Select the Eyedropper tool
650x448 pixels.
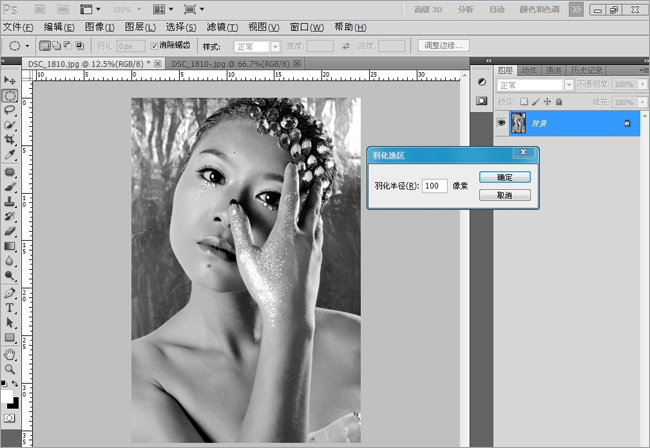[x=10, y=154]
